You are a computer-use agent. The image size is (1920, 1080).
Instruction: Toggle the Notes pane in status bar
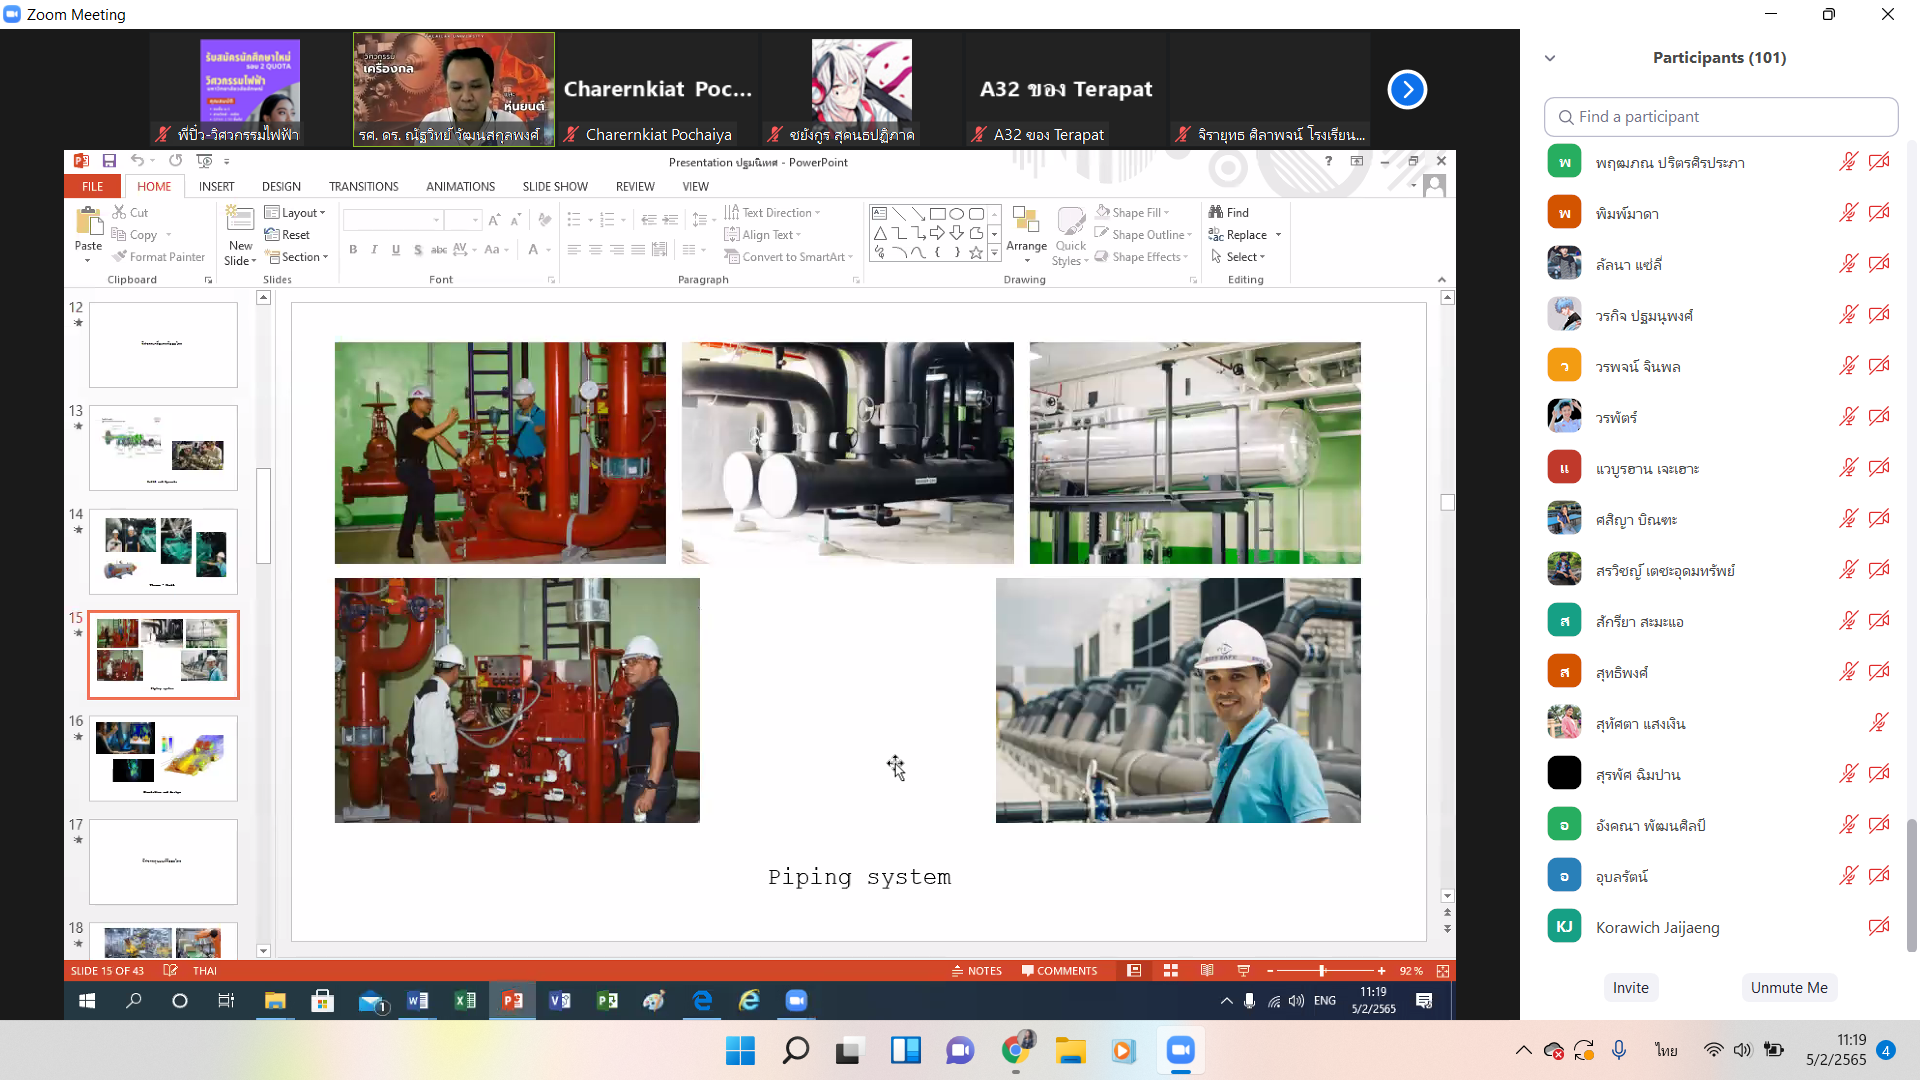tap(977, 971)
